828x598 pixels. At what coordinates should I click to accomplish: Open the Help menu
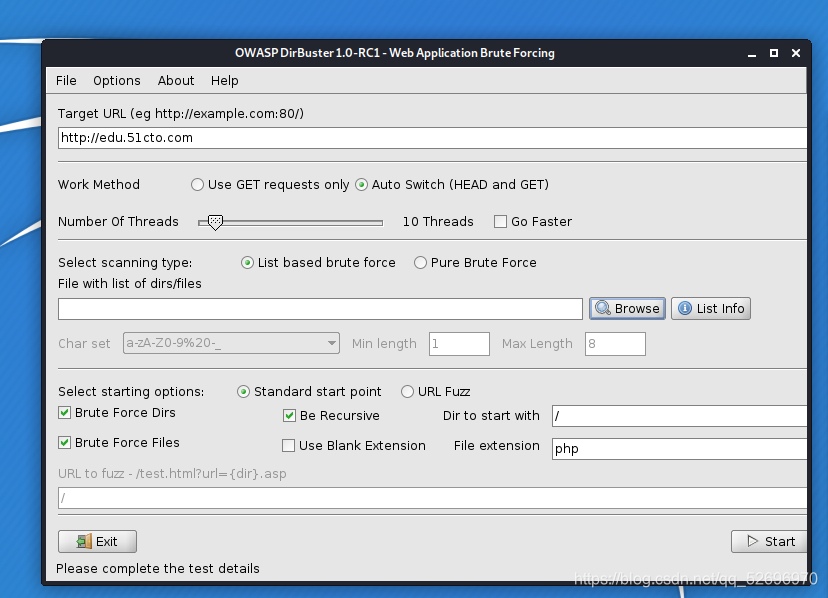224,80
